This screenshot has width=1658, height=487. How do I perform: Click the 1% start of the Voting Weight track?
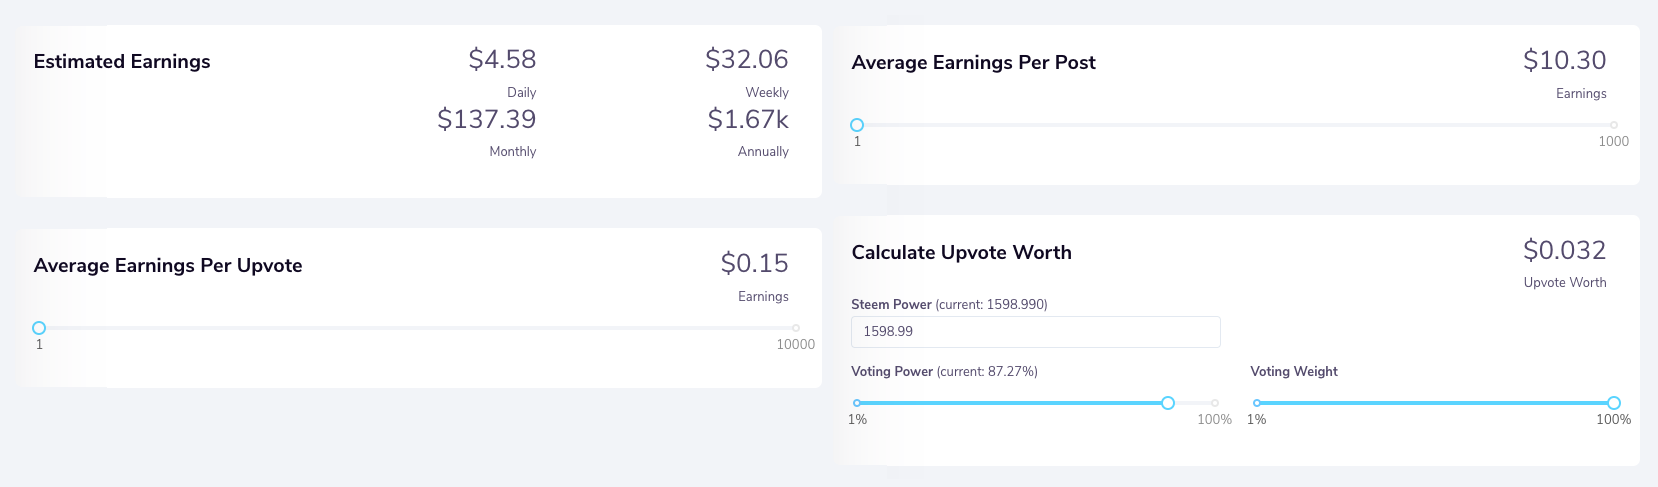click(x=1257, y=403)
